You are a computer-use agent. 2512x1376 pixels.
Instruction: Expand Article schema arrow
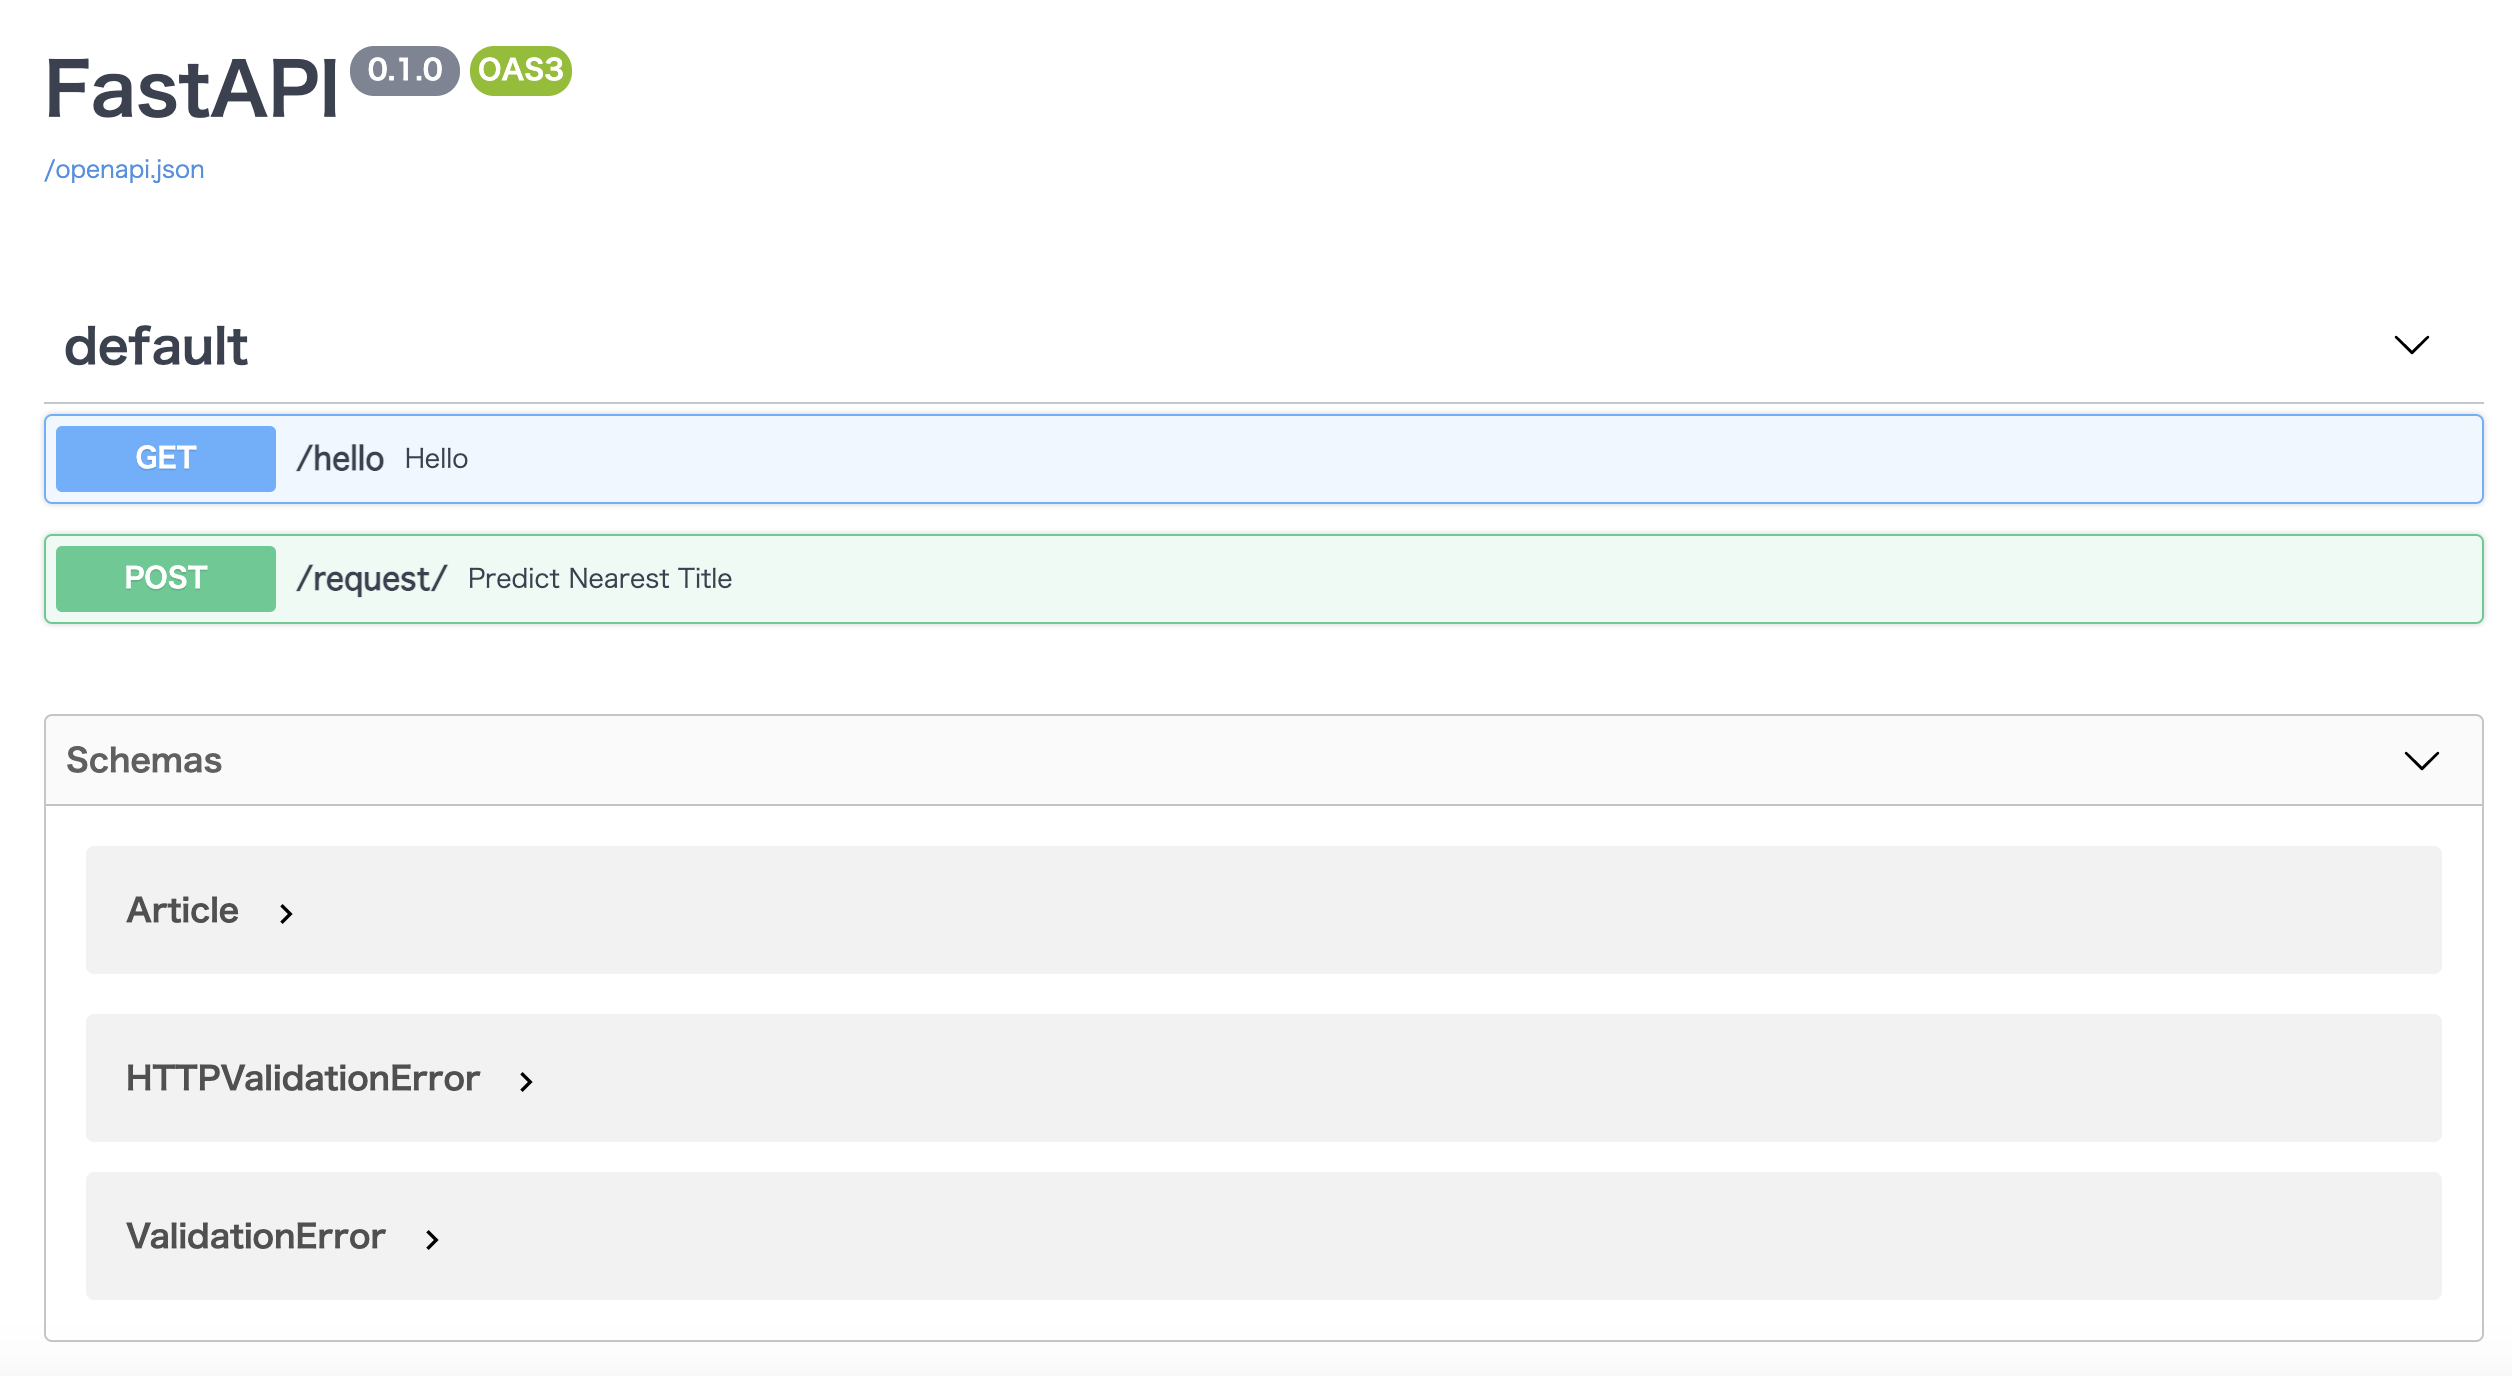(286, 913)
